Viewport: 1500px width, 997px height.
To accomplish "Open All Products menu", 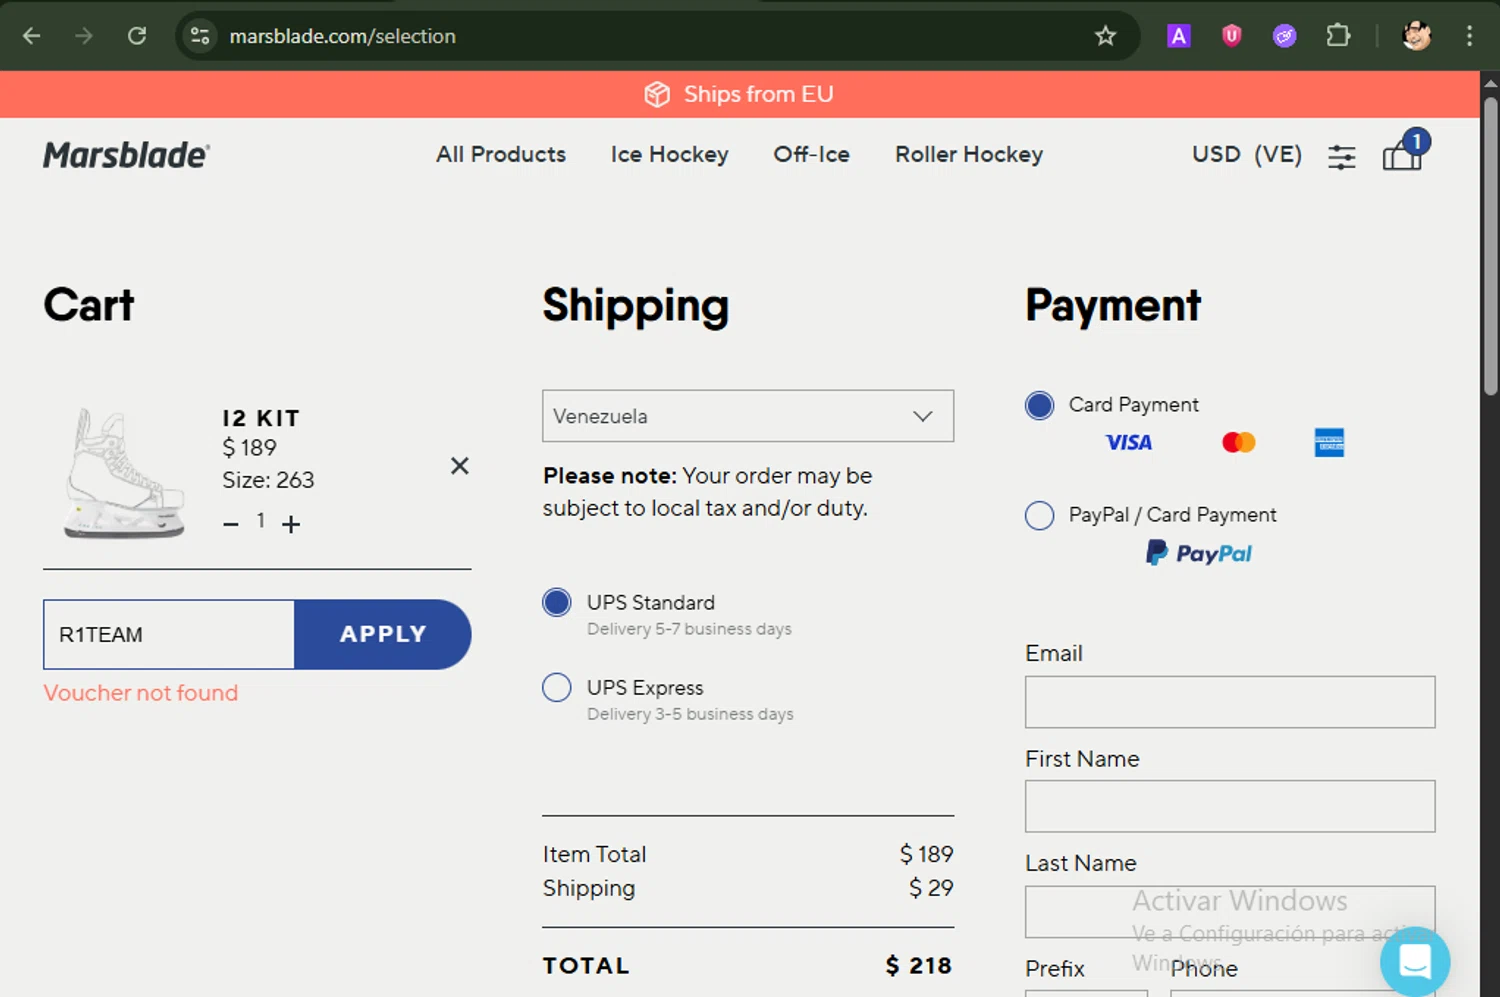I will coord(501,155).
